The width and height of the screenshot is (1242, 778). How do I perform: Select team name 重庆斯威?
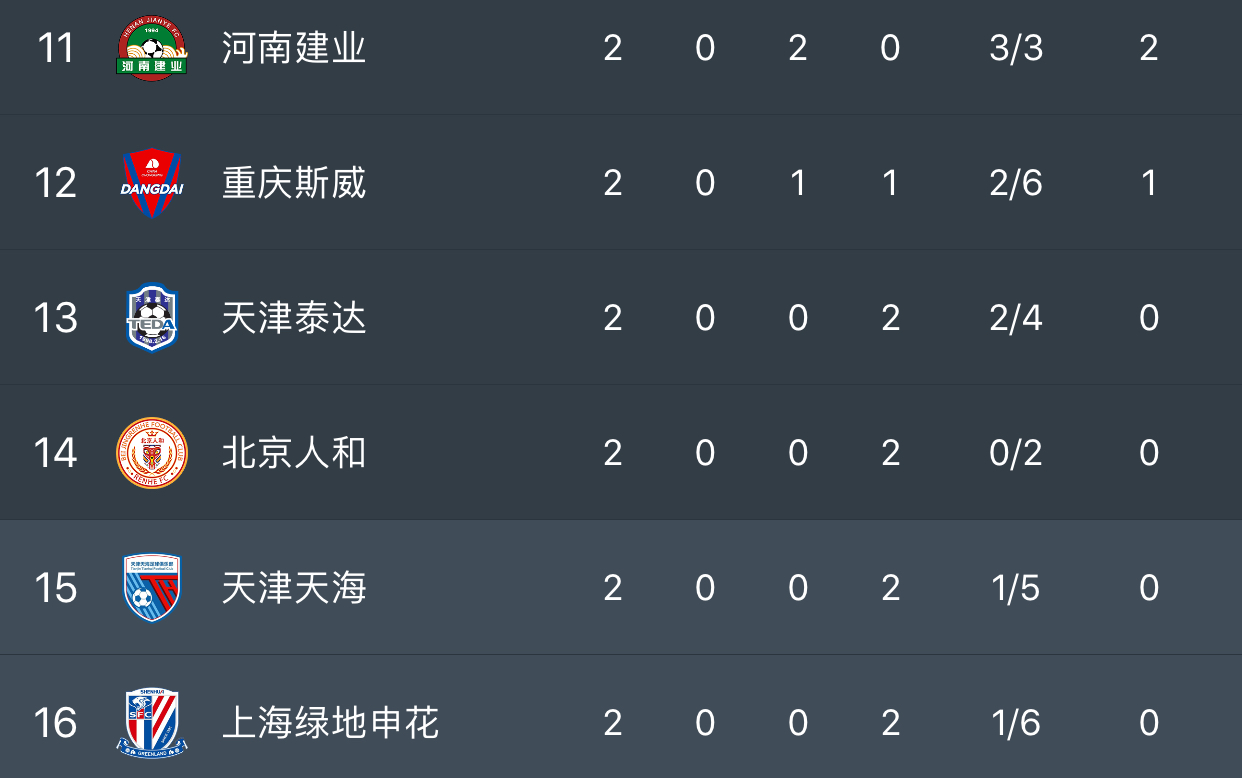(294, 183)
